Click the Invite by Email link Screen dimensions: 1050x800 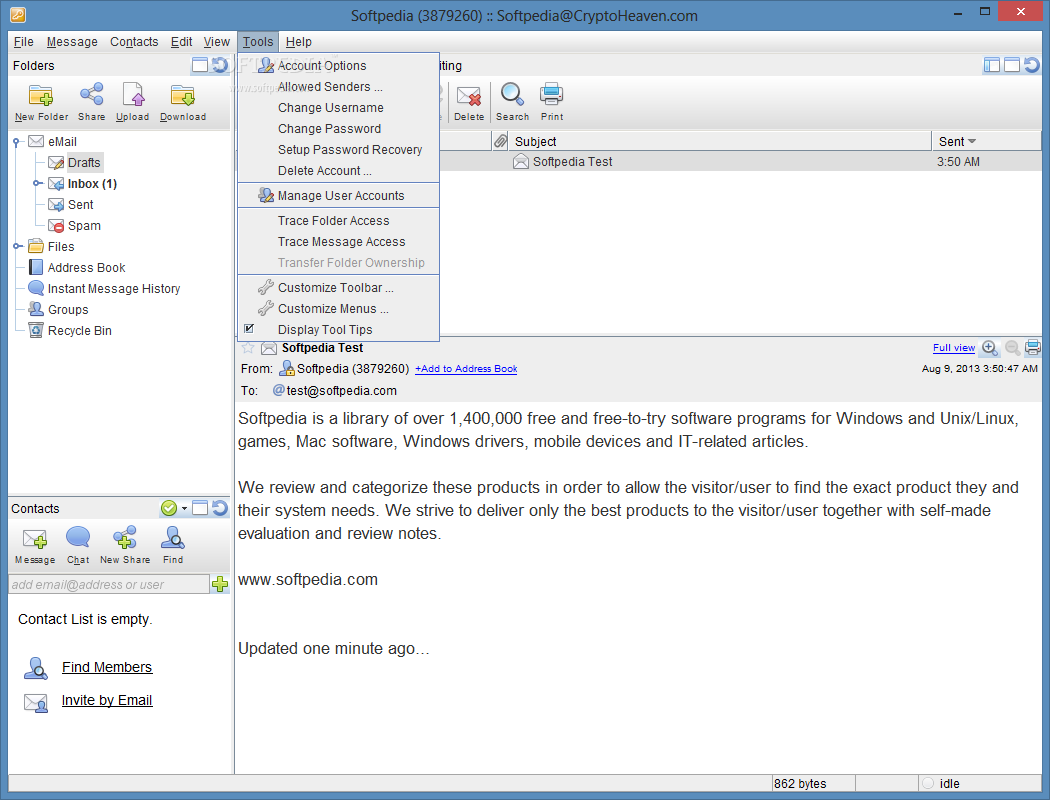[107, 700]
